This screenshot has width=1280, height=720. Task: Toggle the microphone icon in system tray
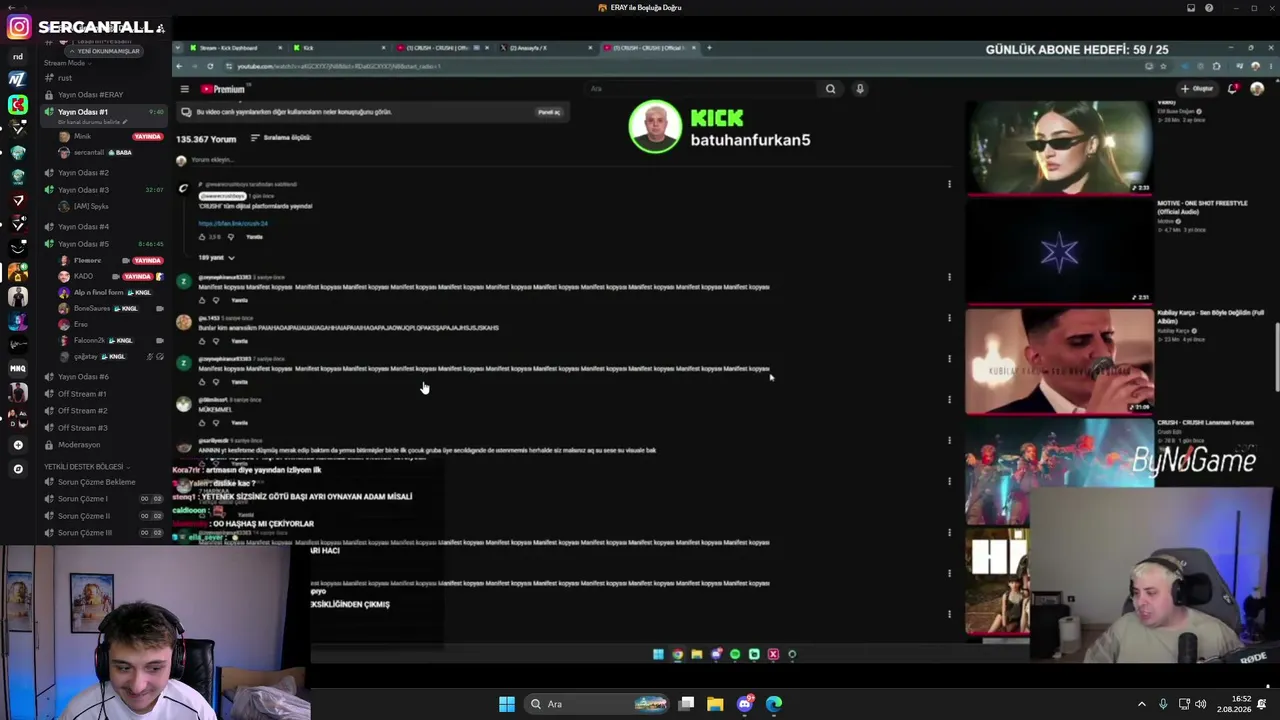pyautogui.click(x=1162, y=704)
